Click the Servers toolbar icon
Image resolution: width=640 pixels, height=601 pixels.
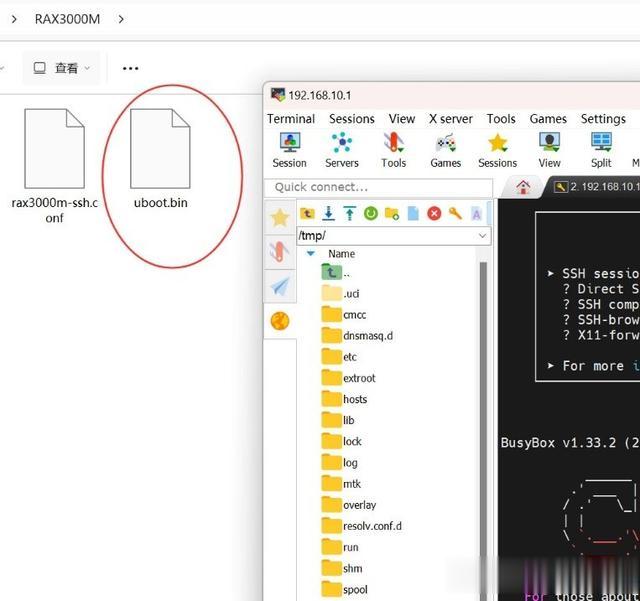pyautogui.click(x=342, y=150)
